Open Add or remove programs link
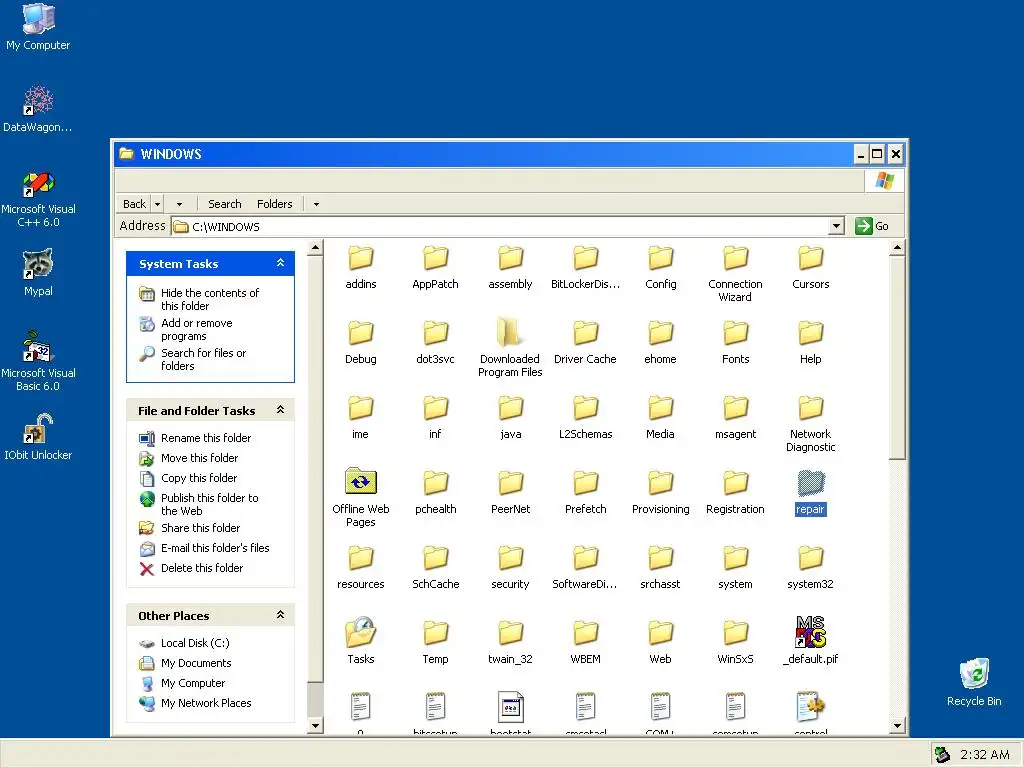 pos(197,329)
